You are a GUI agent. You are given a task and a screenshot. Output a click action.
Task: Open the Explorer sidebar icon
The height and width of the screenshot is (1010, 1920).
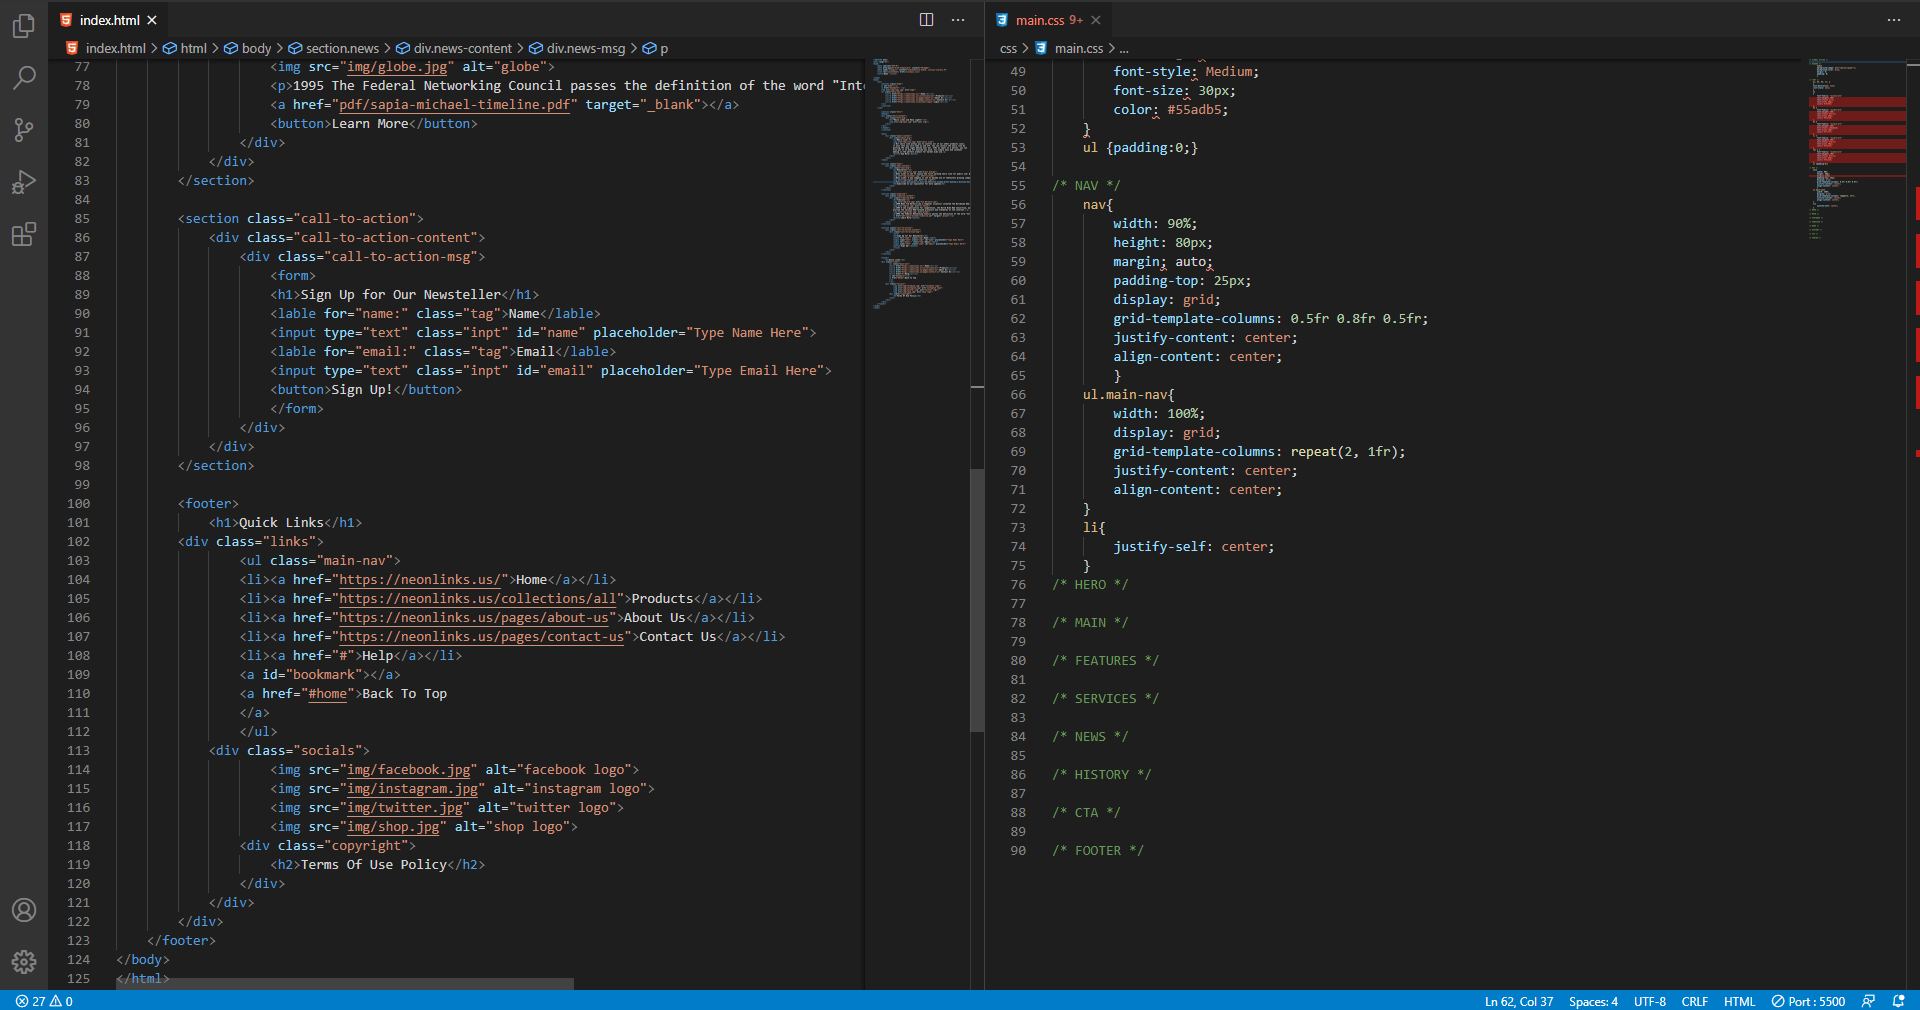pos(24,26)
